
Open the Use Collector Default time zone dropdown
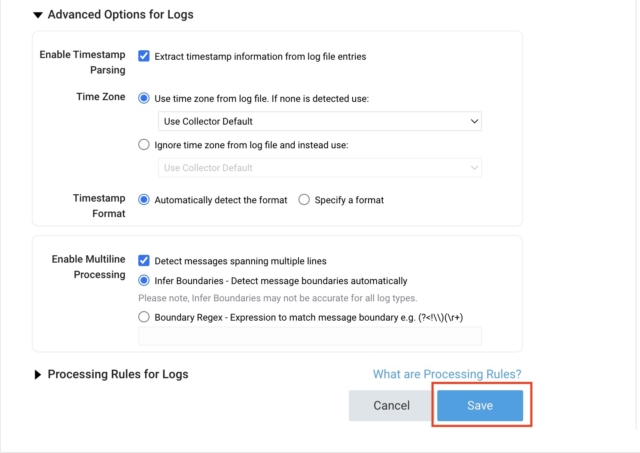(x=320, y=121)
